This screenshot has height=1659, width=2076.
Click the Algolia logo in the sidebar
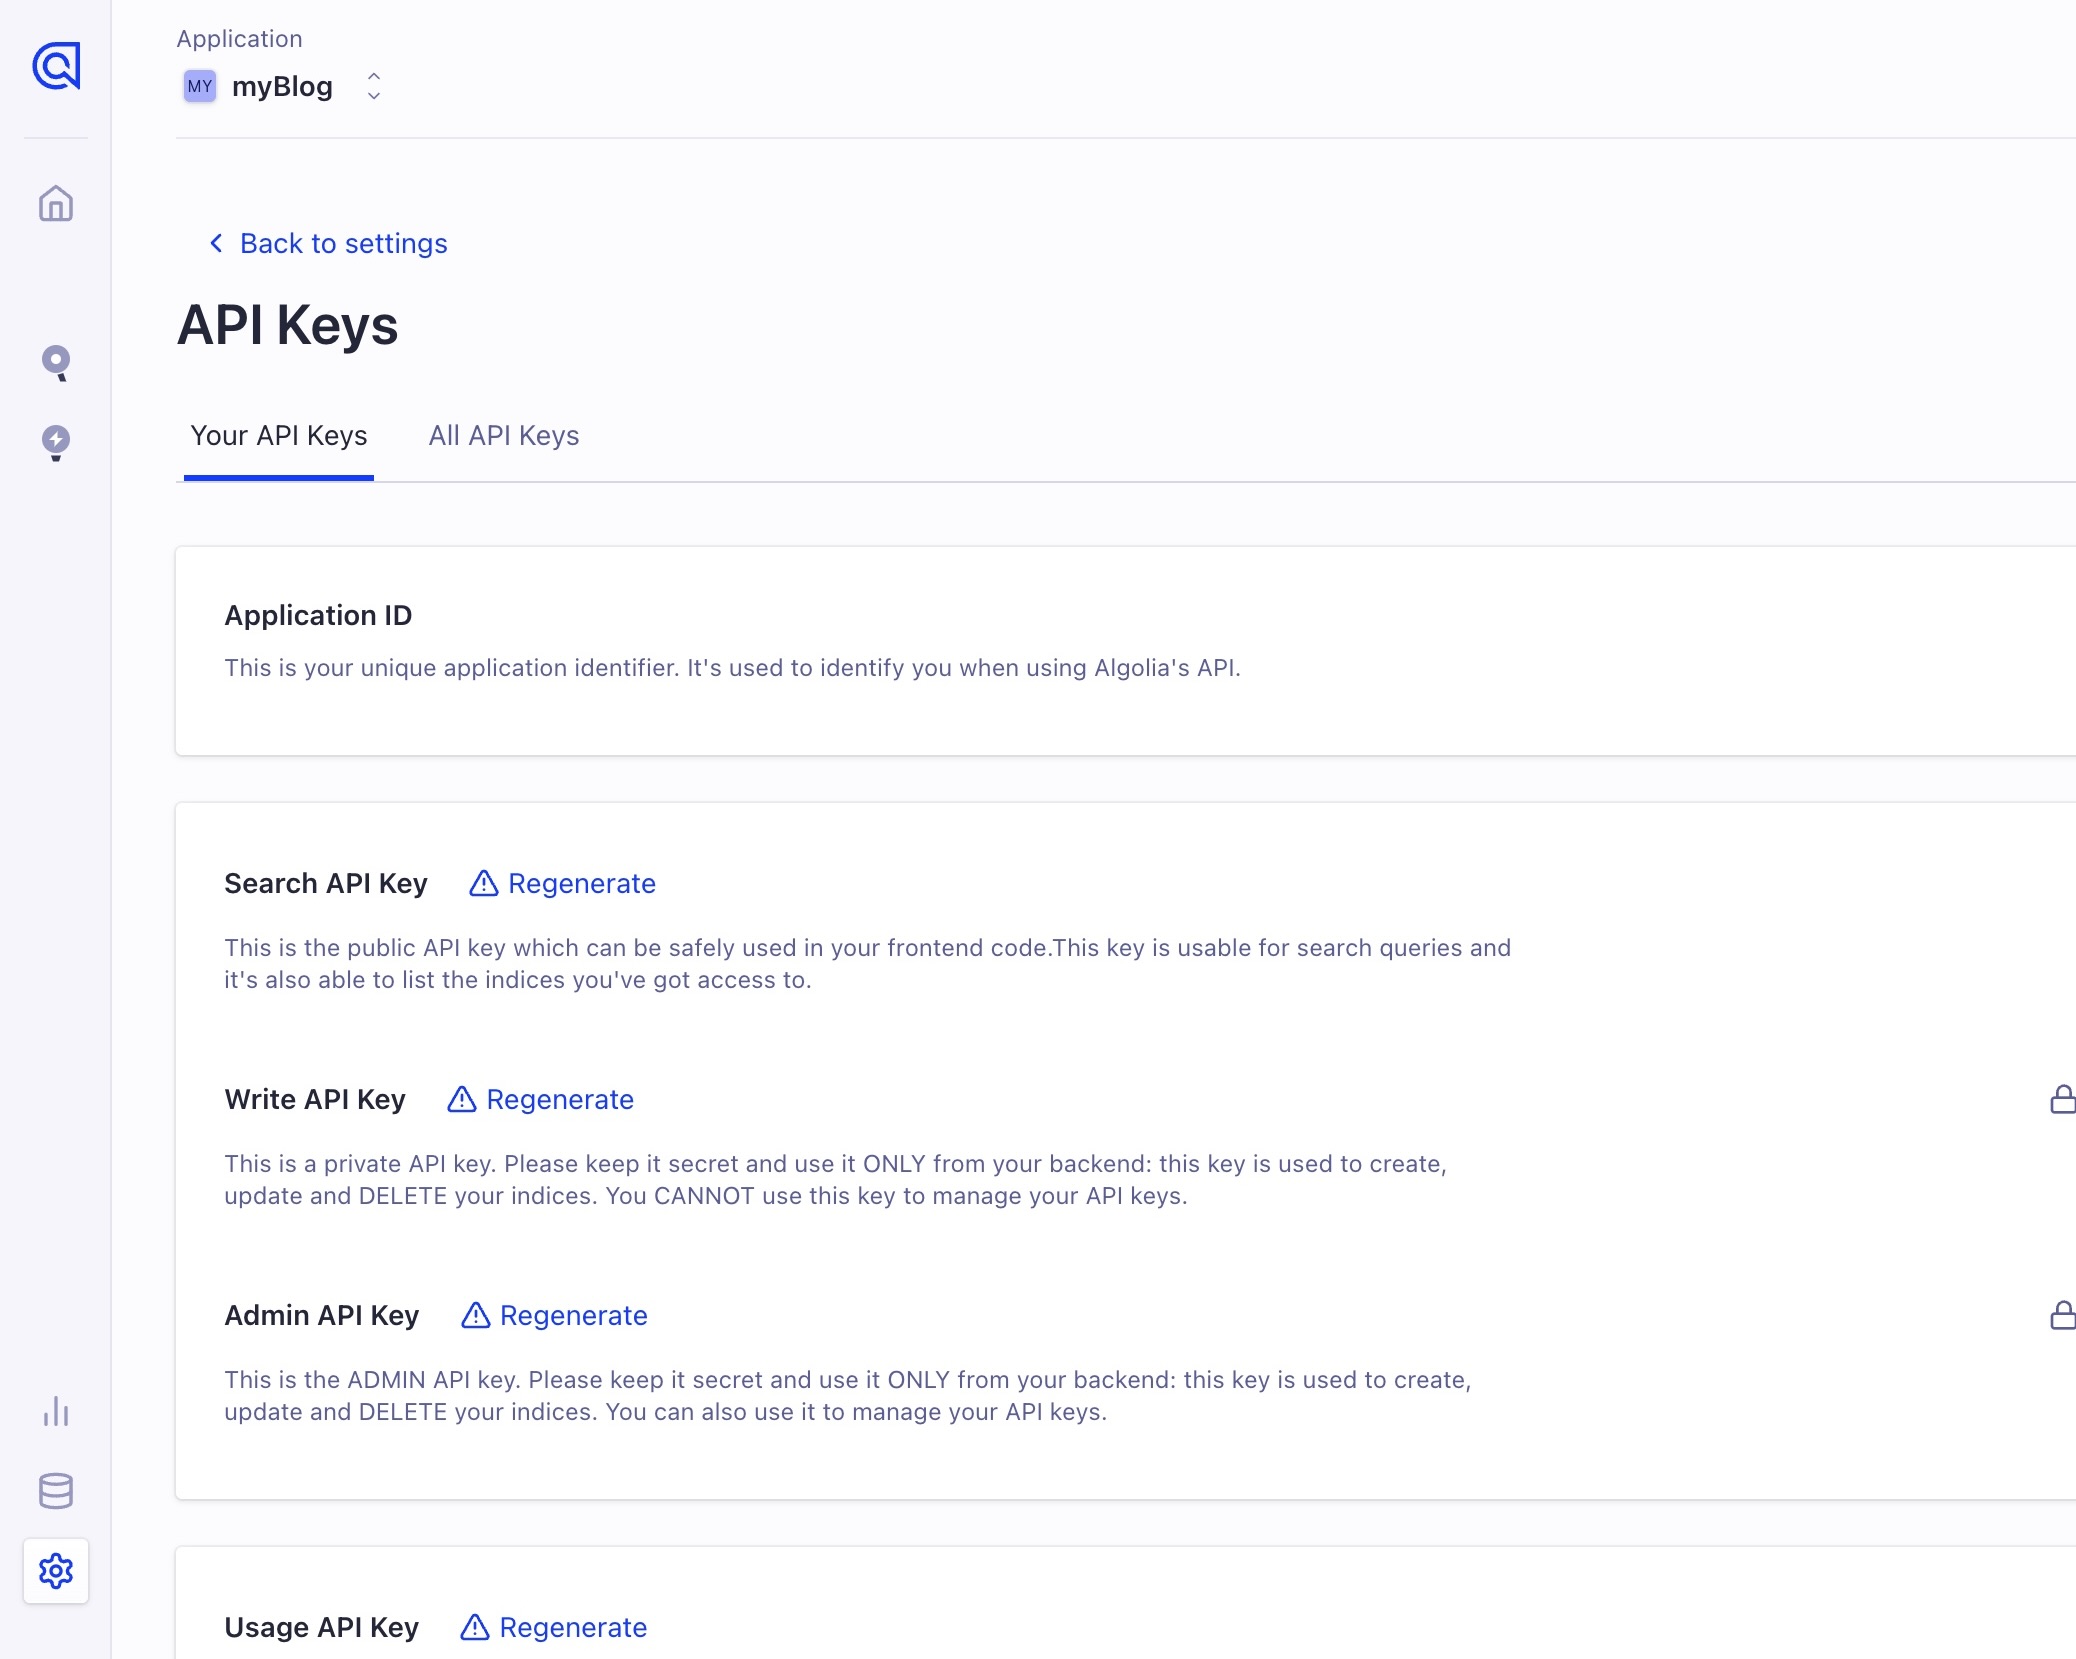click(56, 66)
